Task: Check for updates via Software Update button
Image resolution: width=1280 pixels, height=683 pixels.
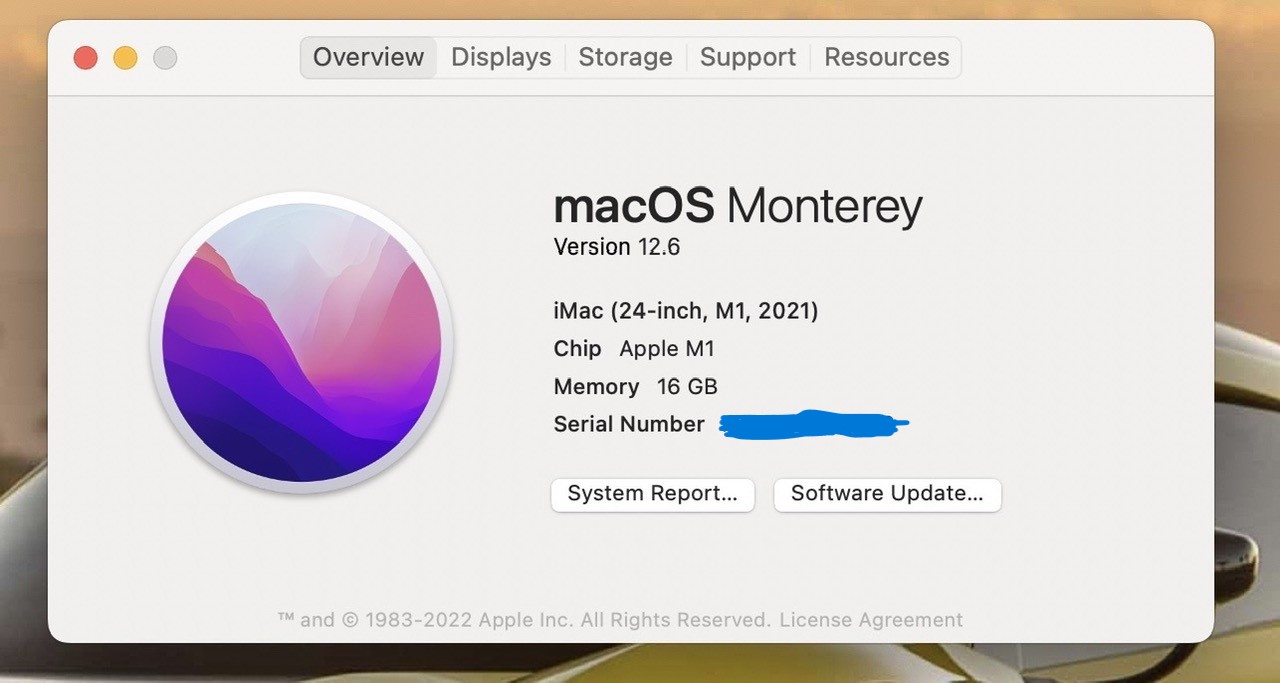Action: coord(887,493)
